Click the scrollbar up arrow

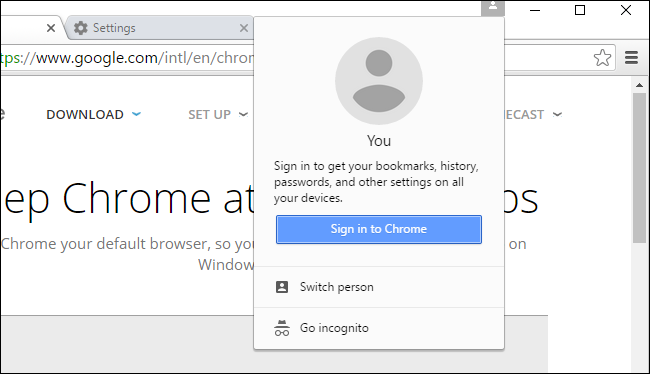click(640, 85)
